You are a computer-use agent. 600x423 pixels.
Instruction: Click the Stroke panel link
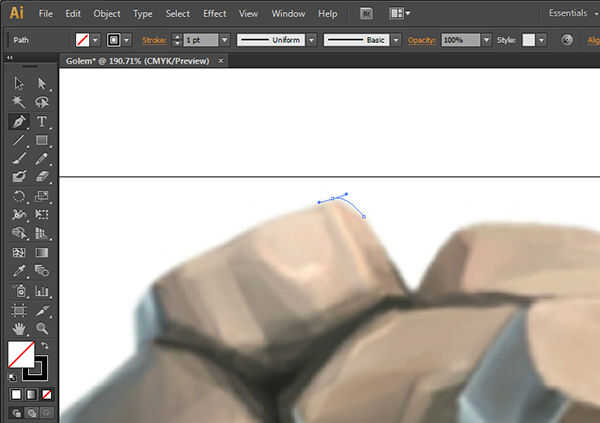click(x=155, y=40)
